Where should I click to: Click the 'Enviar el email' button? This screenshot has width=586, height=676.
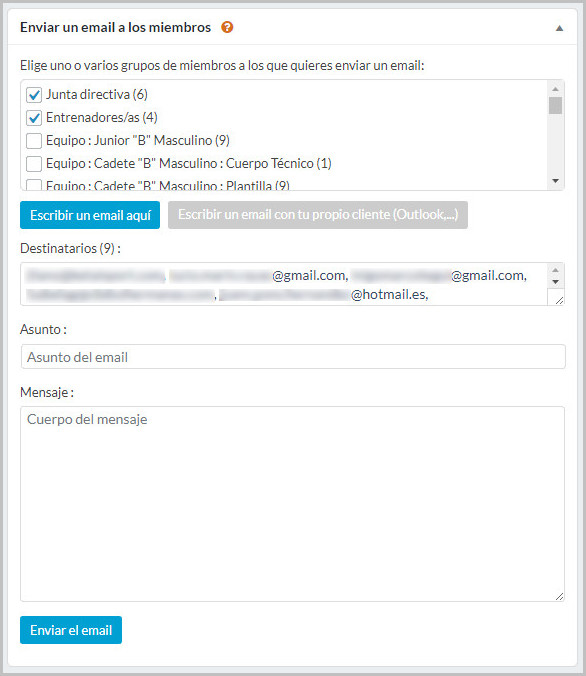coord(71,630)
